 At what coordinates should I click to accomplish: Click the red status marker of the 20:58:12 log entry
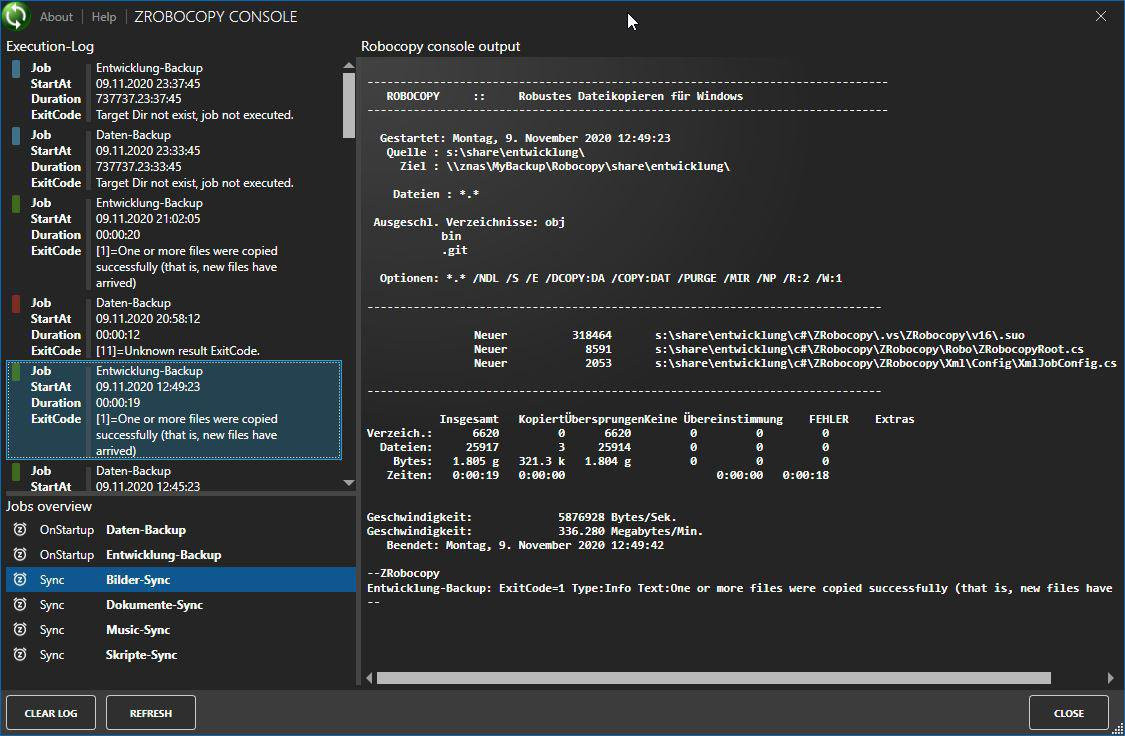16,303
